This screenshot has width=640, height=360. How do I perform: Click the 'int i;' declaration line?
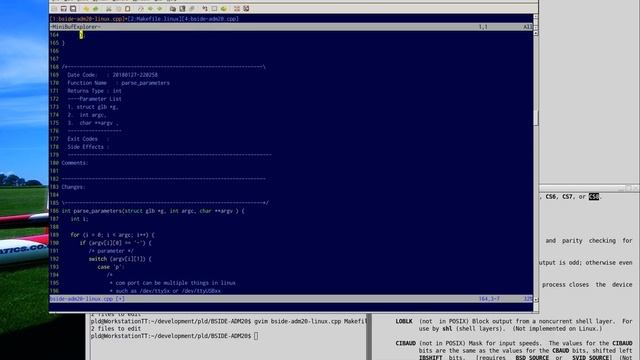coord(79,219)
